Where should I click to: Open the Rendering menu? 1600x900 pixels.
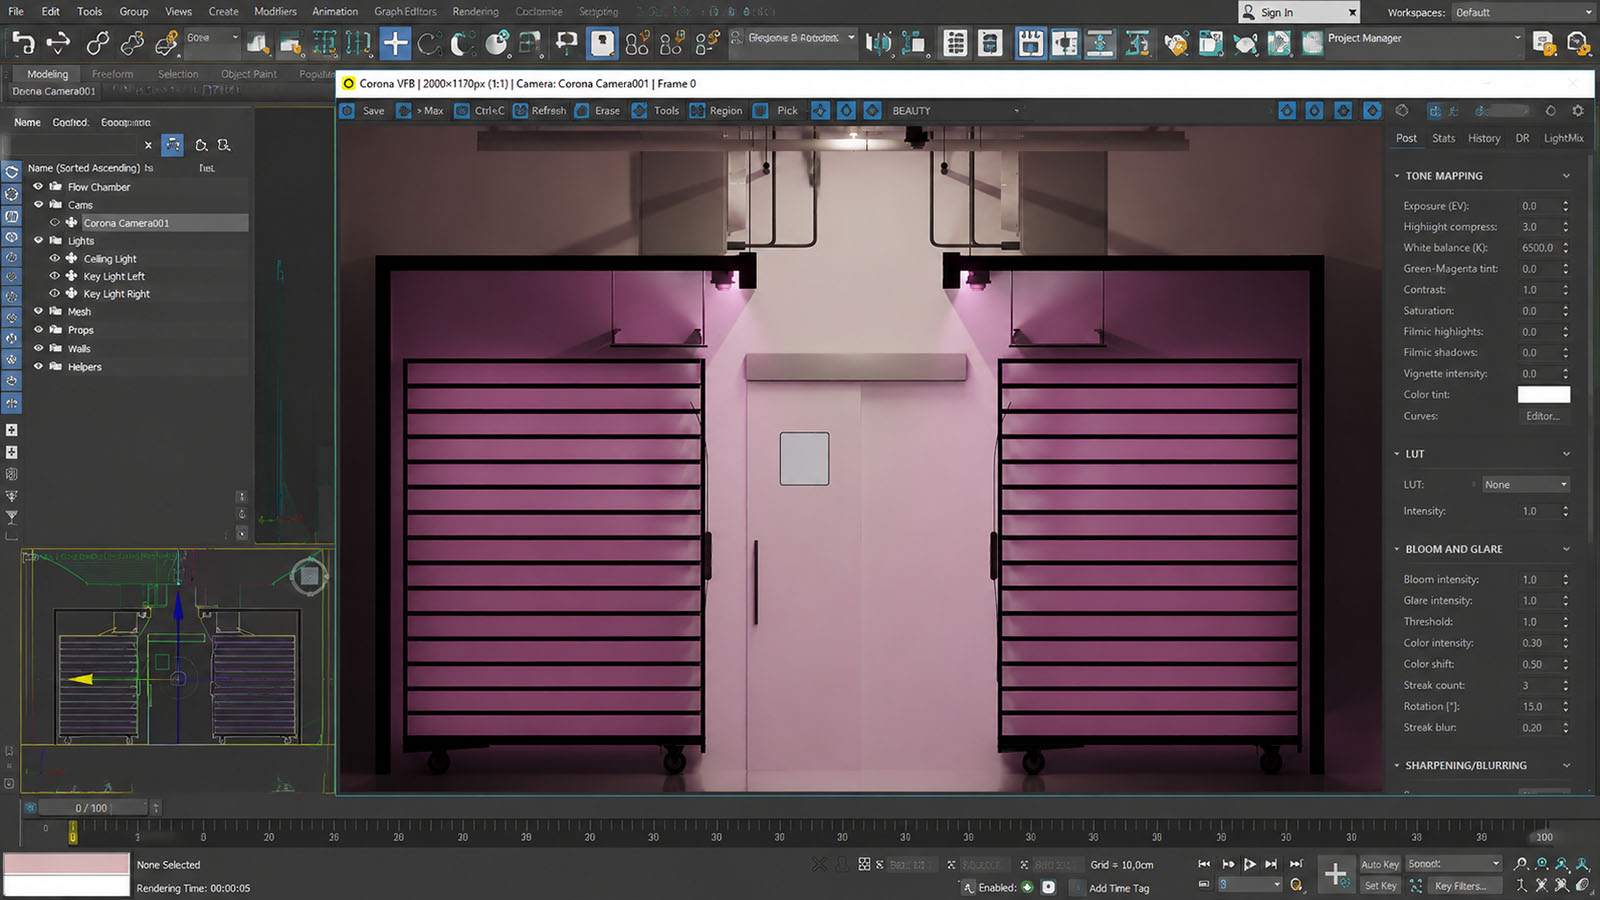(x=475, y=12)
